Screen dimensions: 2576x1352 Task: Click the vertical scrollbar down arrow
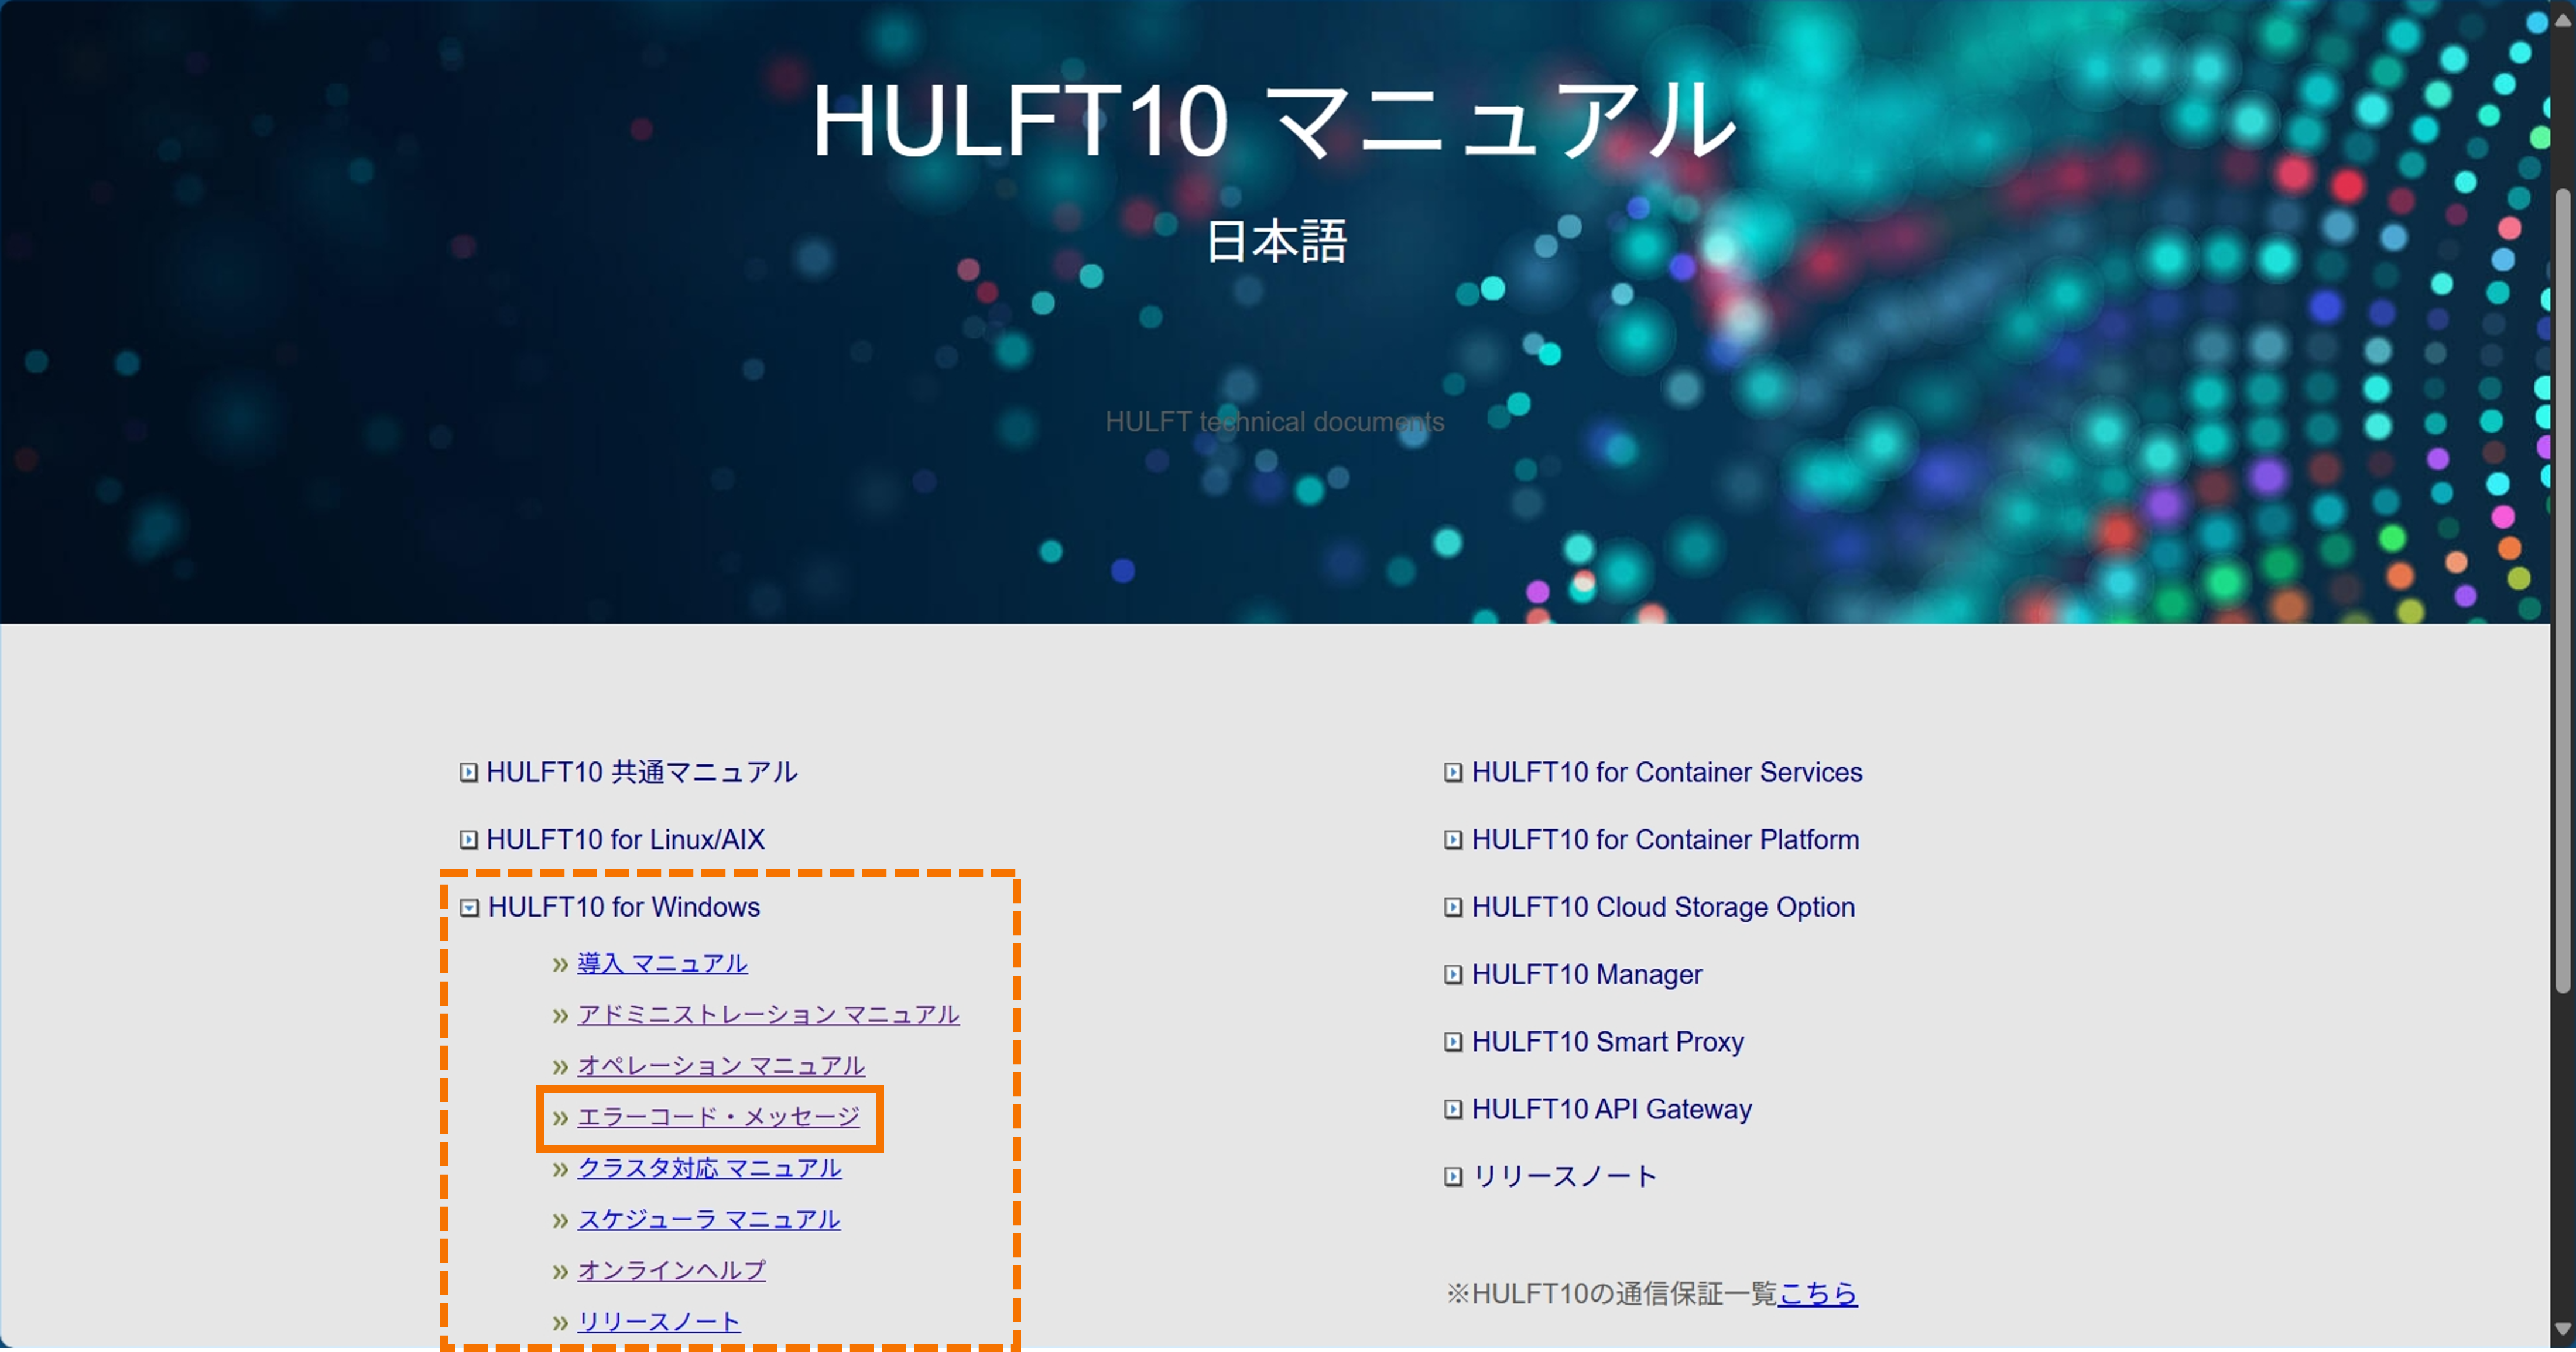pyautogui.click(x=2562, y=1329)
